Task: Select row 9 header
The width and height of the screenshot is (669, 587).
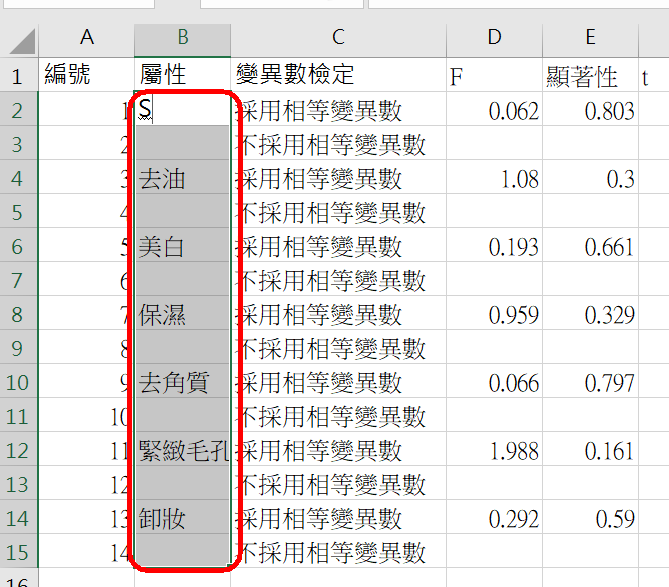Action: click(x=17, y=349)
